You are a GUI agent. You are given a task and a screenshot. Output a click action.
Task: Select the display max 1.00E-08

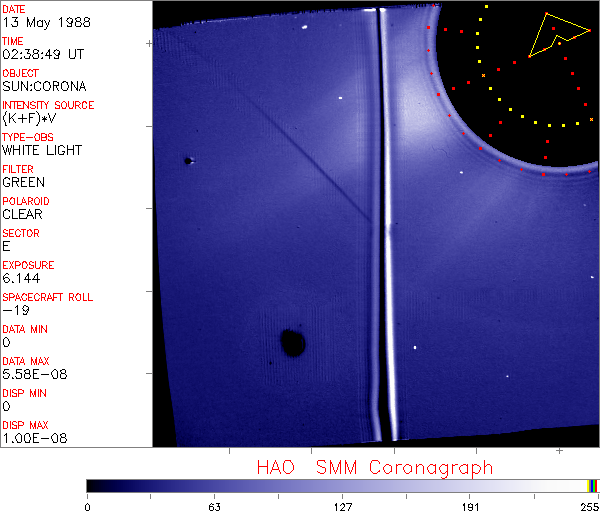click(x=35, y=439)
